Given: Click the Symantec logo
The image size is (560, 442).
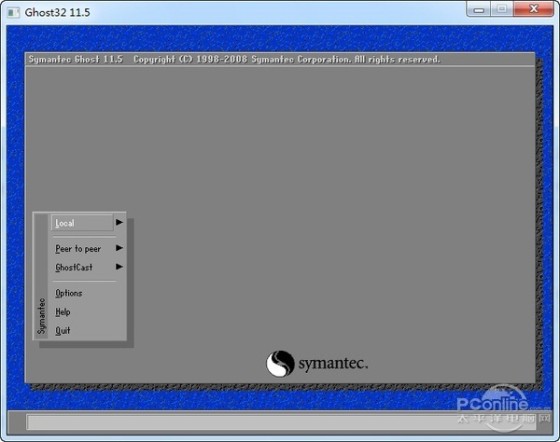Looking at the screenshot, I should pyautogui.click(x=317, y=363).
